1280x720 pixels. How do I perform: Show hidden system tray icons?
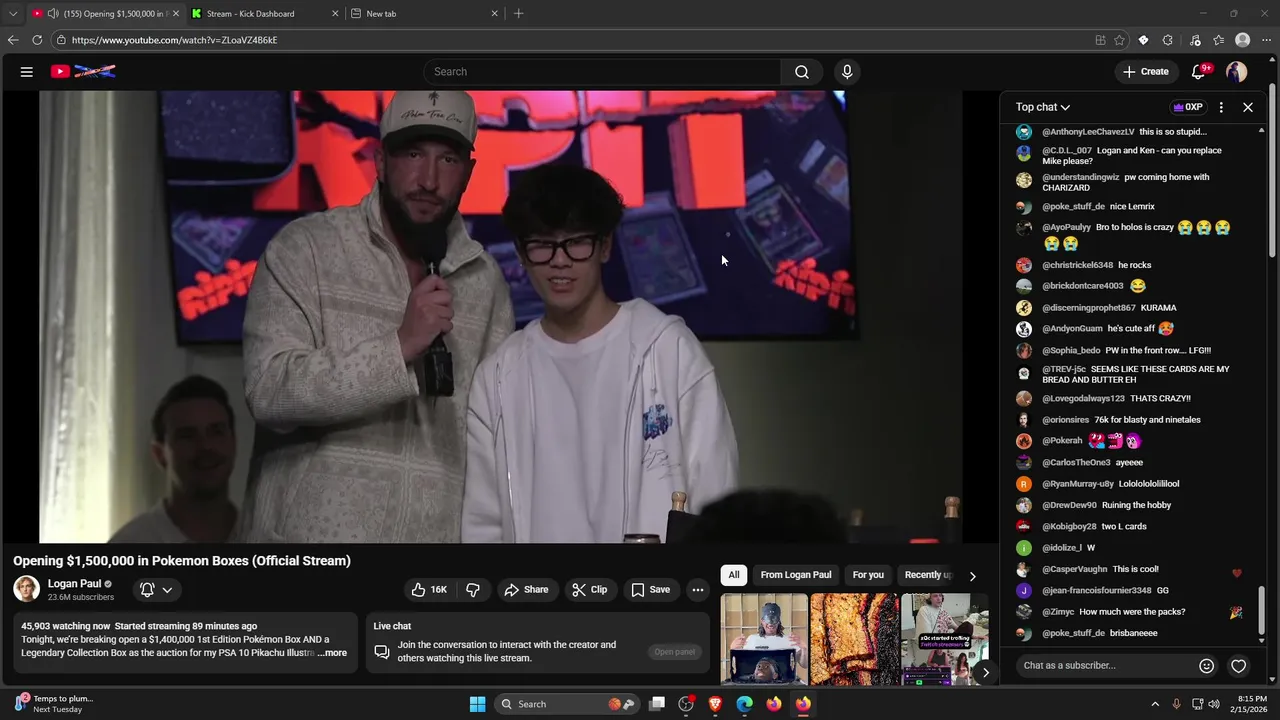click(1155, 704)
